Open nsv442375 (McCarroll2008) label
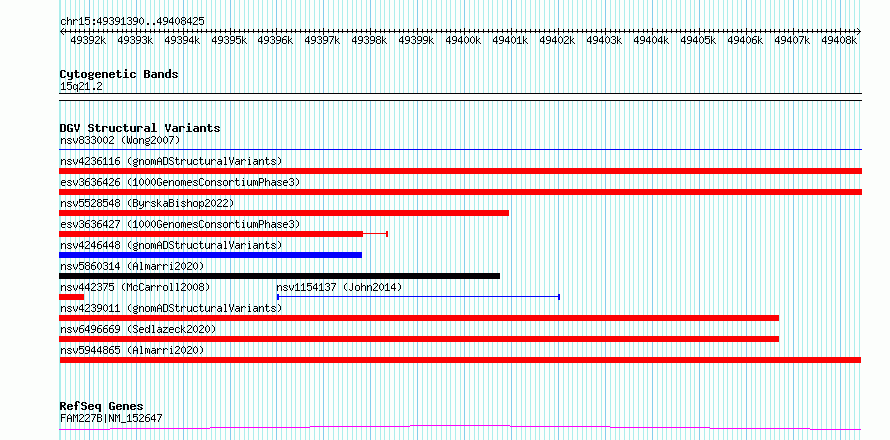 coord(135,287)
